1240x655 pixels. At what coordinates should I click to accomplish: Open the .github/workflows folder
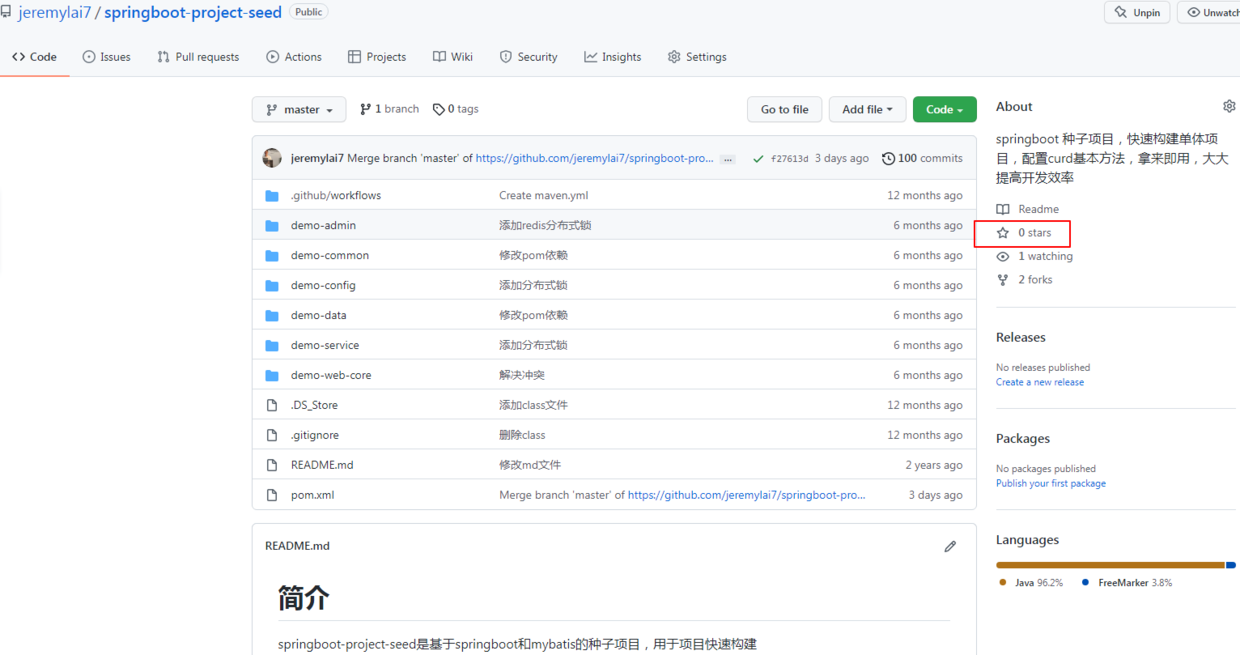[336, 195]
